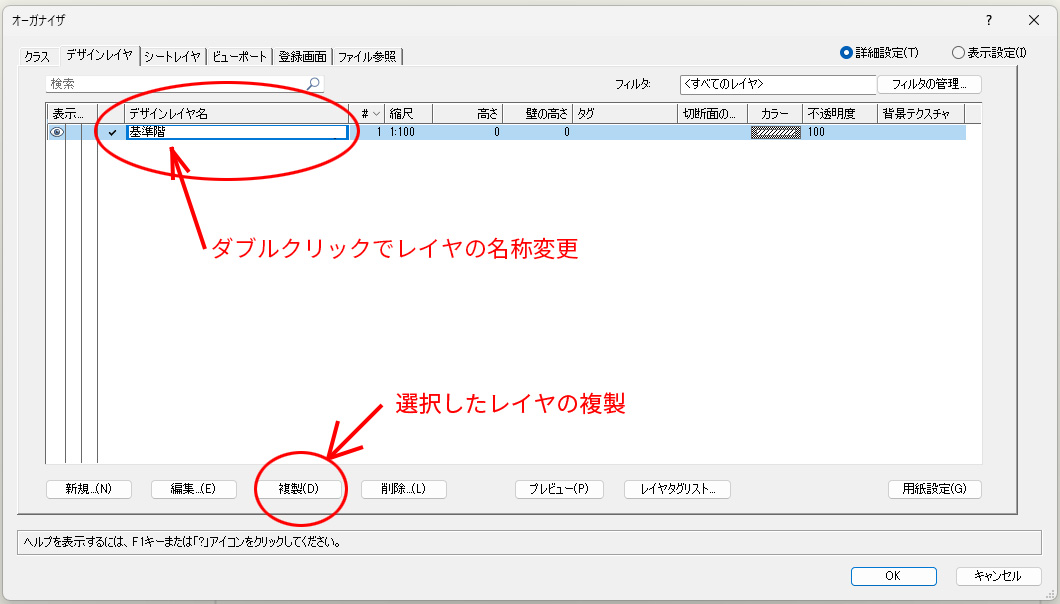Viewport: 1060px width, 604px height.
Task: Toggle visibility eye icon for 基準階 layer
Action: point(57,132)
